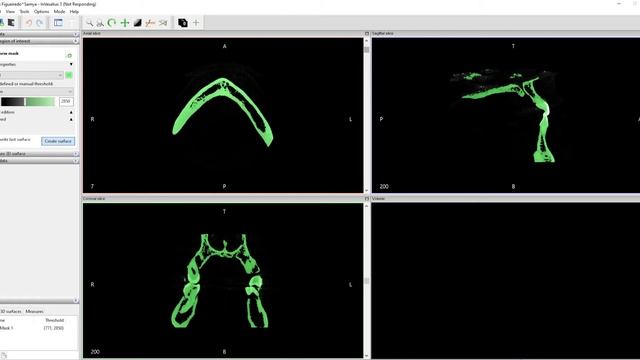Image resolution: width=640 pixels, height=360 pixels.
Task: Click the Threshold column header
Action: 54,320
